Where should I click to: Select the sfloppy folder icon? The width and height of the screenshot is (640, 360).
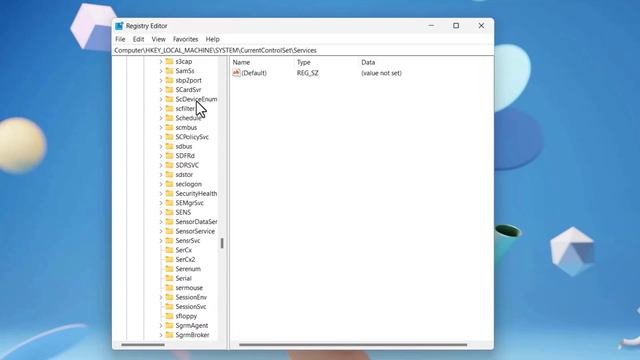tap(169, 316)
